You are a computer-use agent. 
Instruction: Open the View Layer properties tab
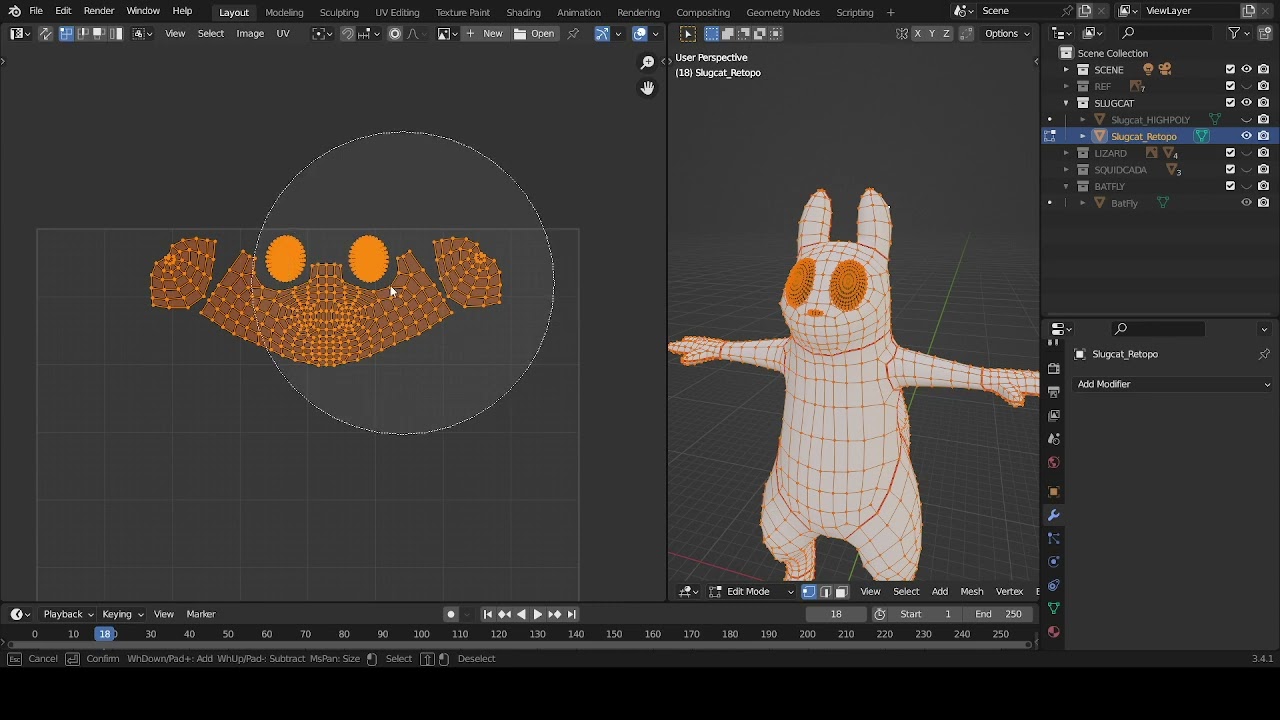(1053, 415)
